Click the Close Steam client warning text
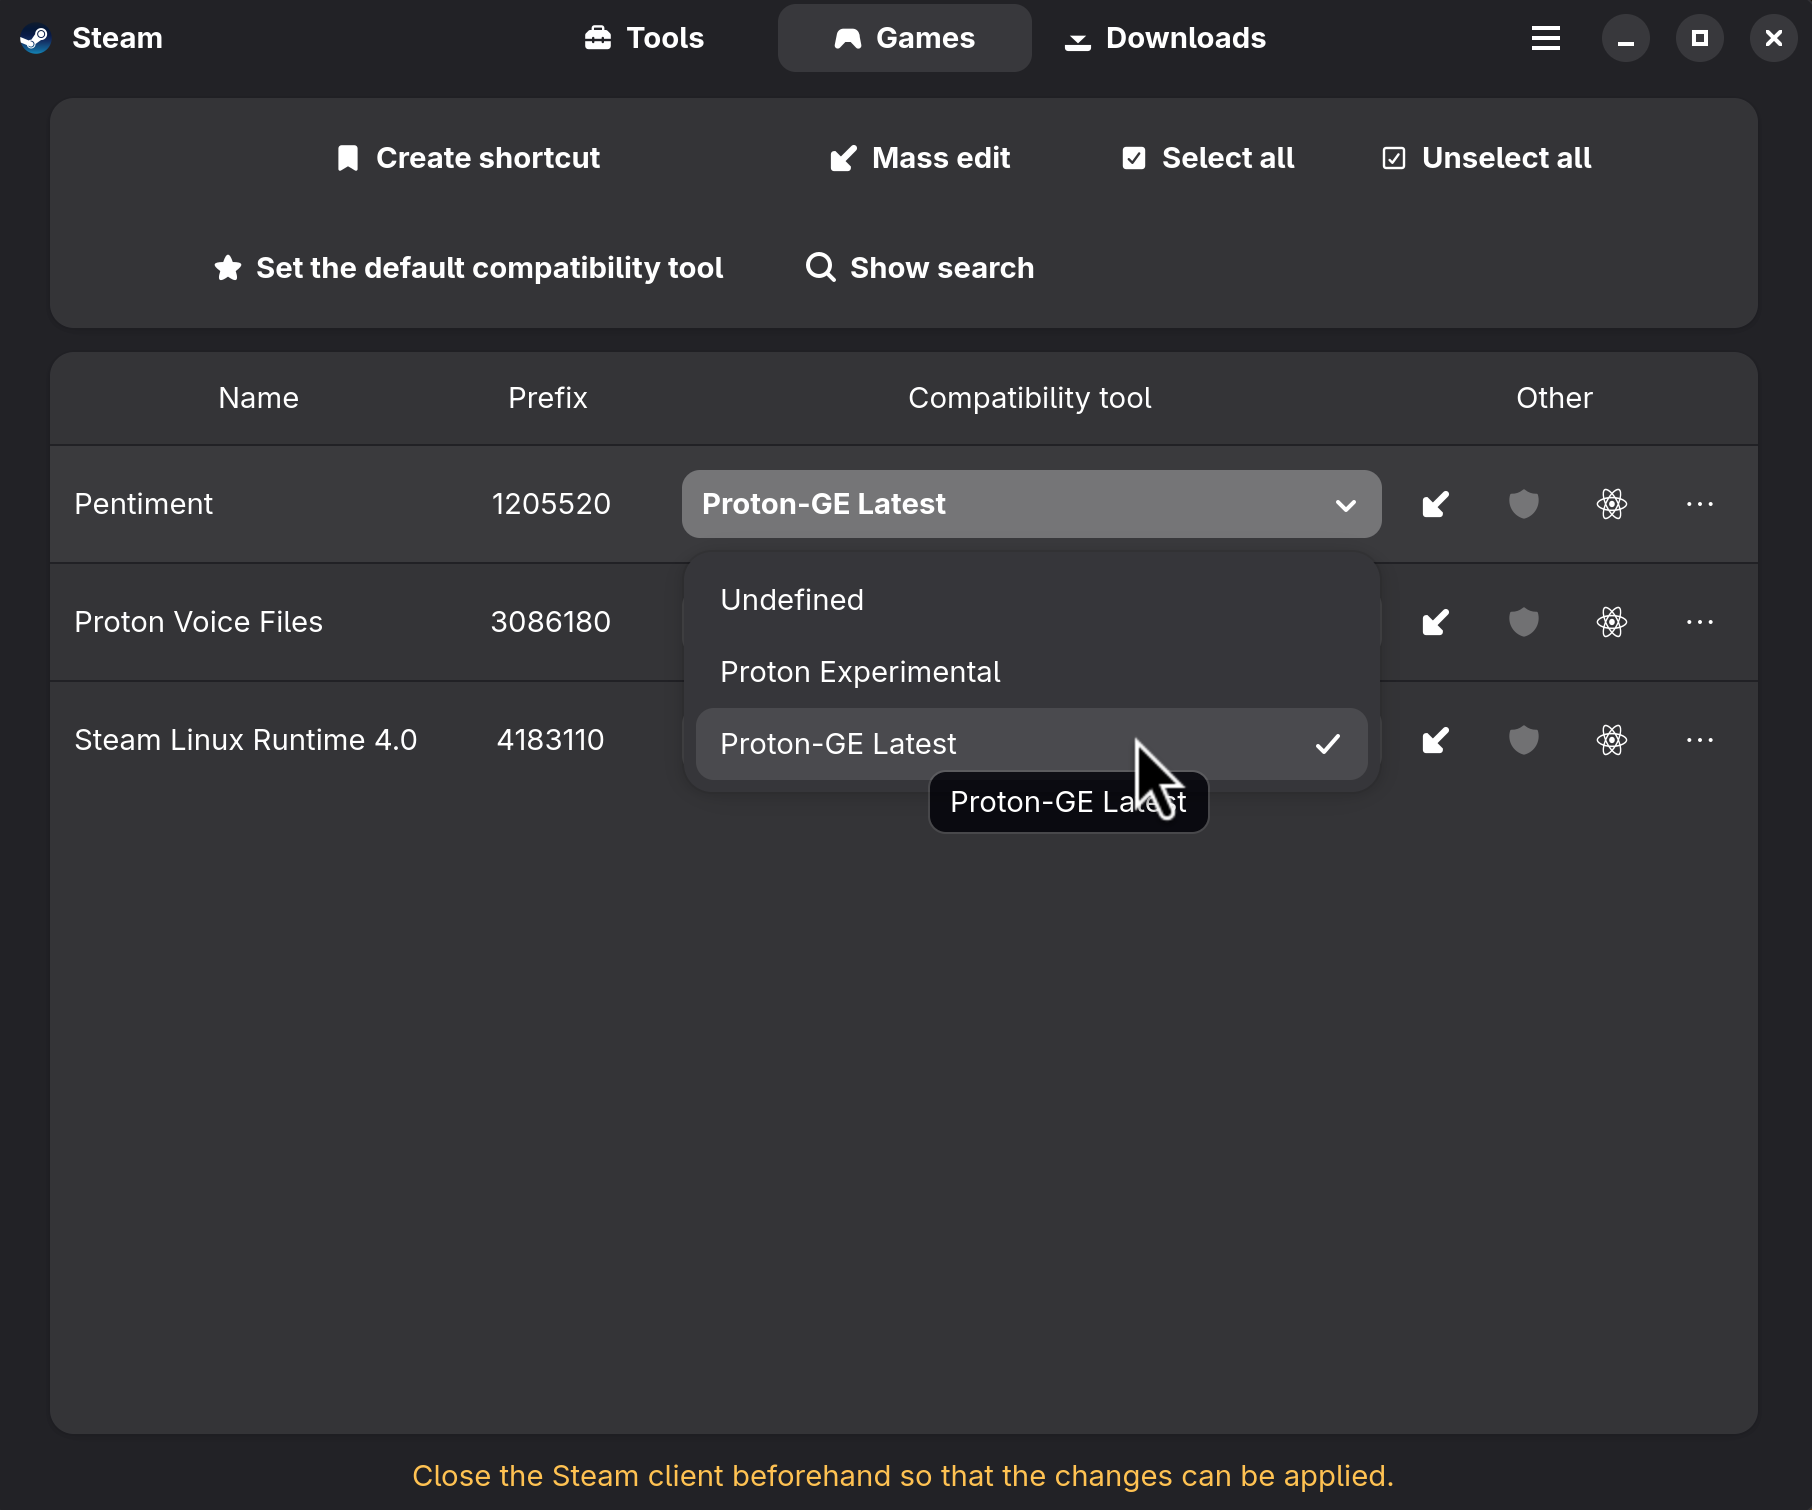 click(x=903, y=1476)
